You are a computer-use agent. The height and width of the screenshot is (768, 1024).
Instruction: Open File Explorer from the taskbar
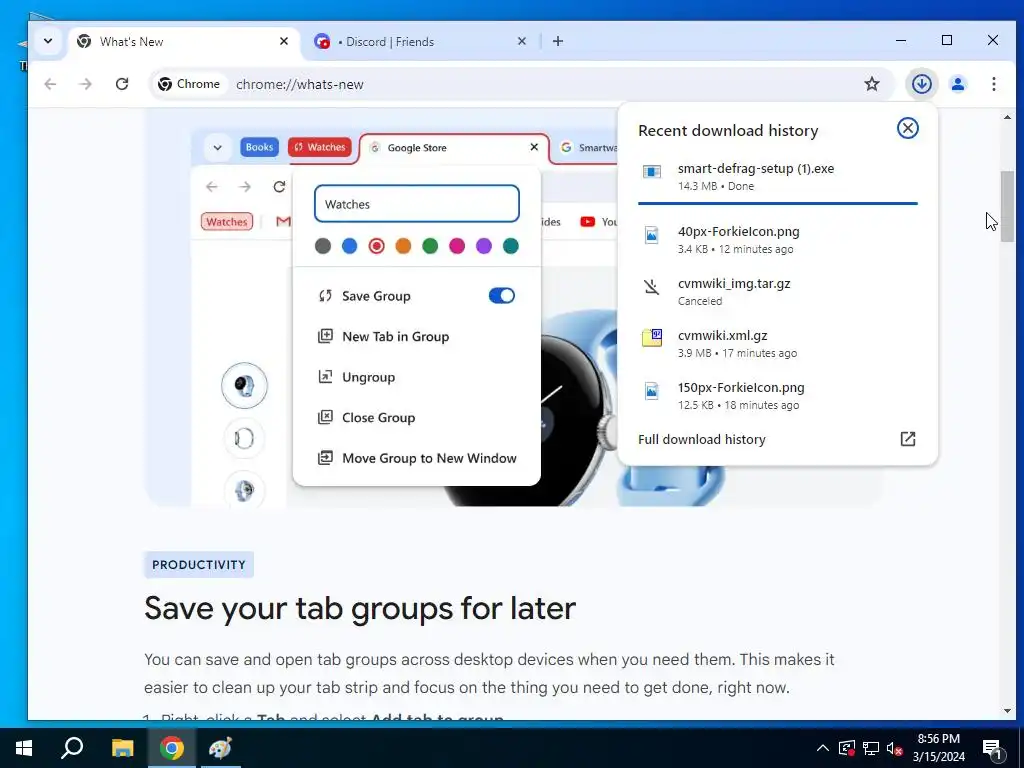[x=122, y=748]
